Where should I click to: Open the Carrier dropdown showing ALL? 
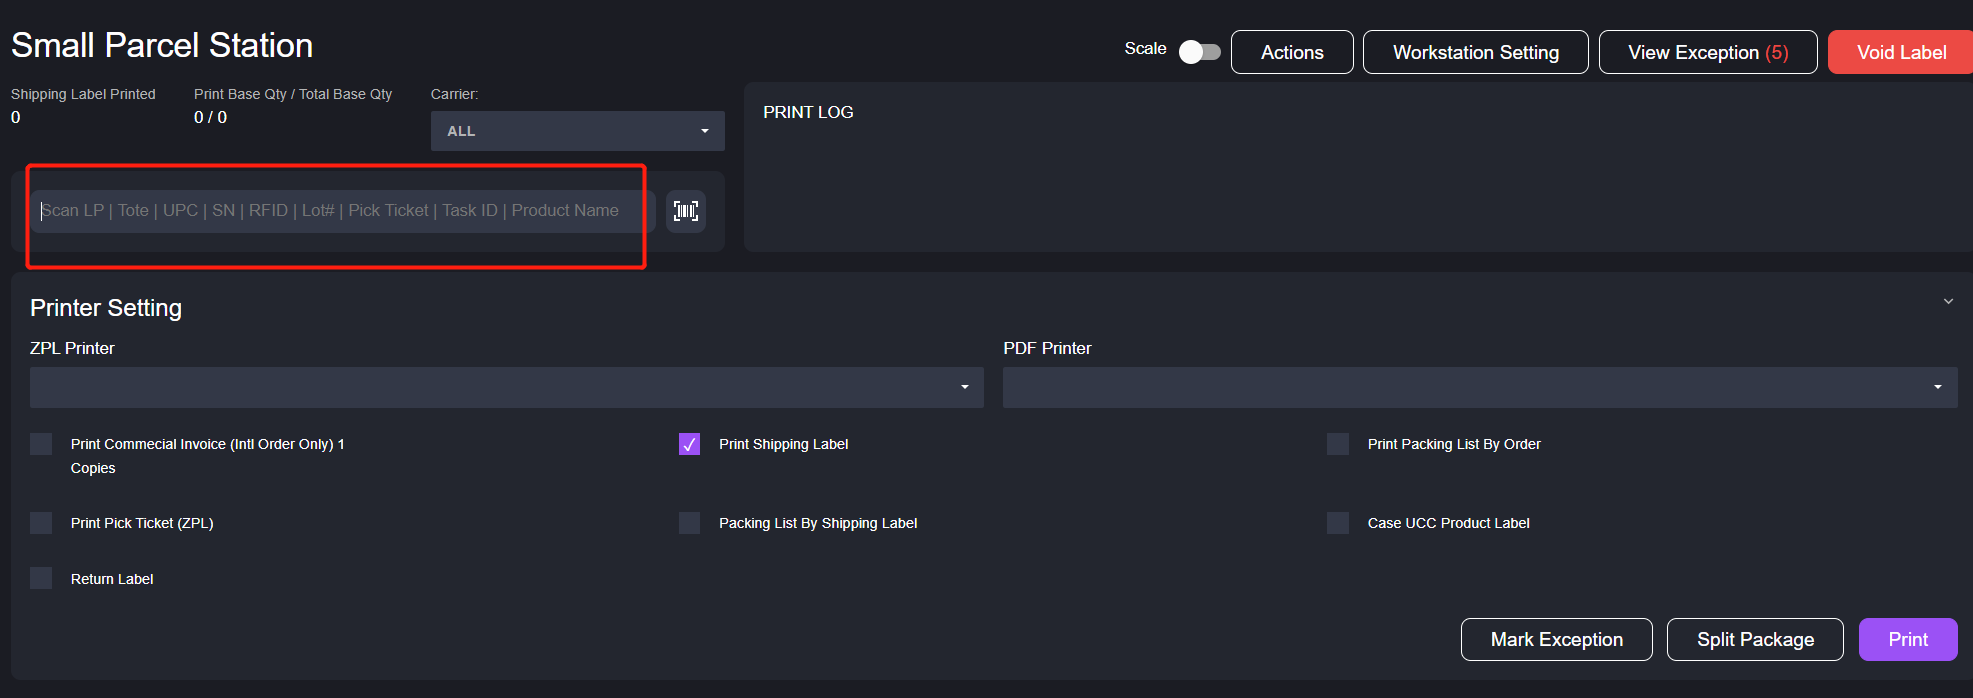(577, 131)
